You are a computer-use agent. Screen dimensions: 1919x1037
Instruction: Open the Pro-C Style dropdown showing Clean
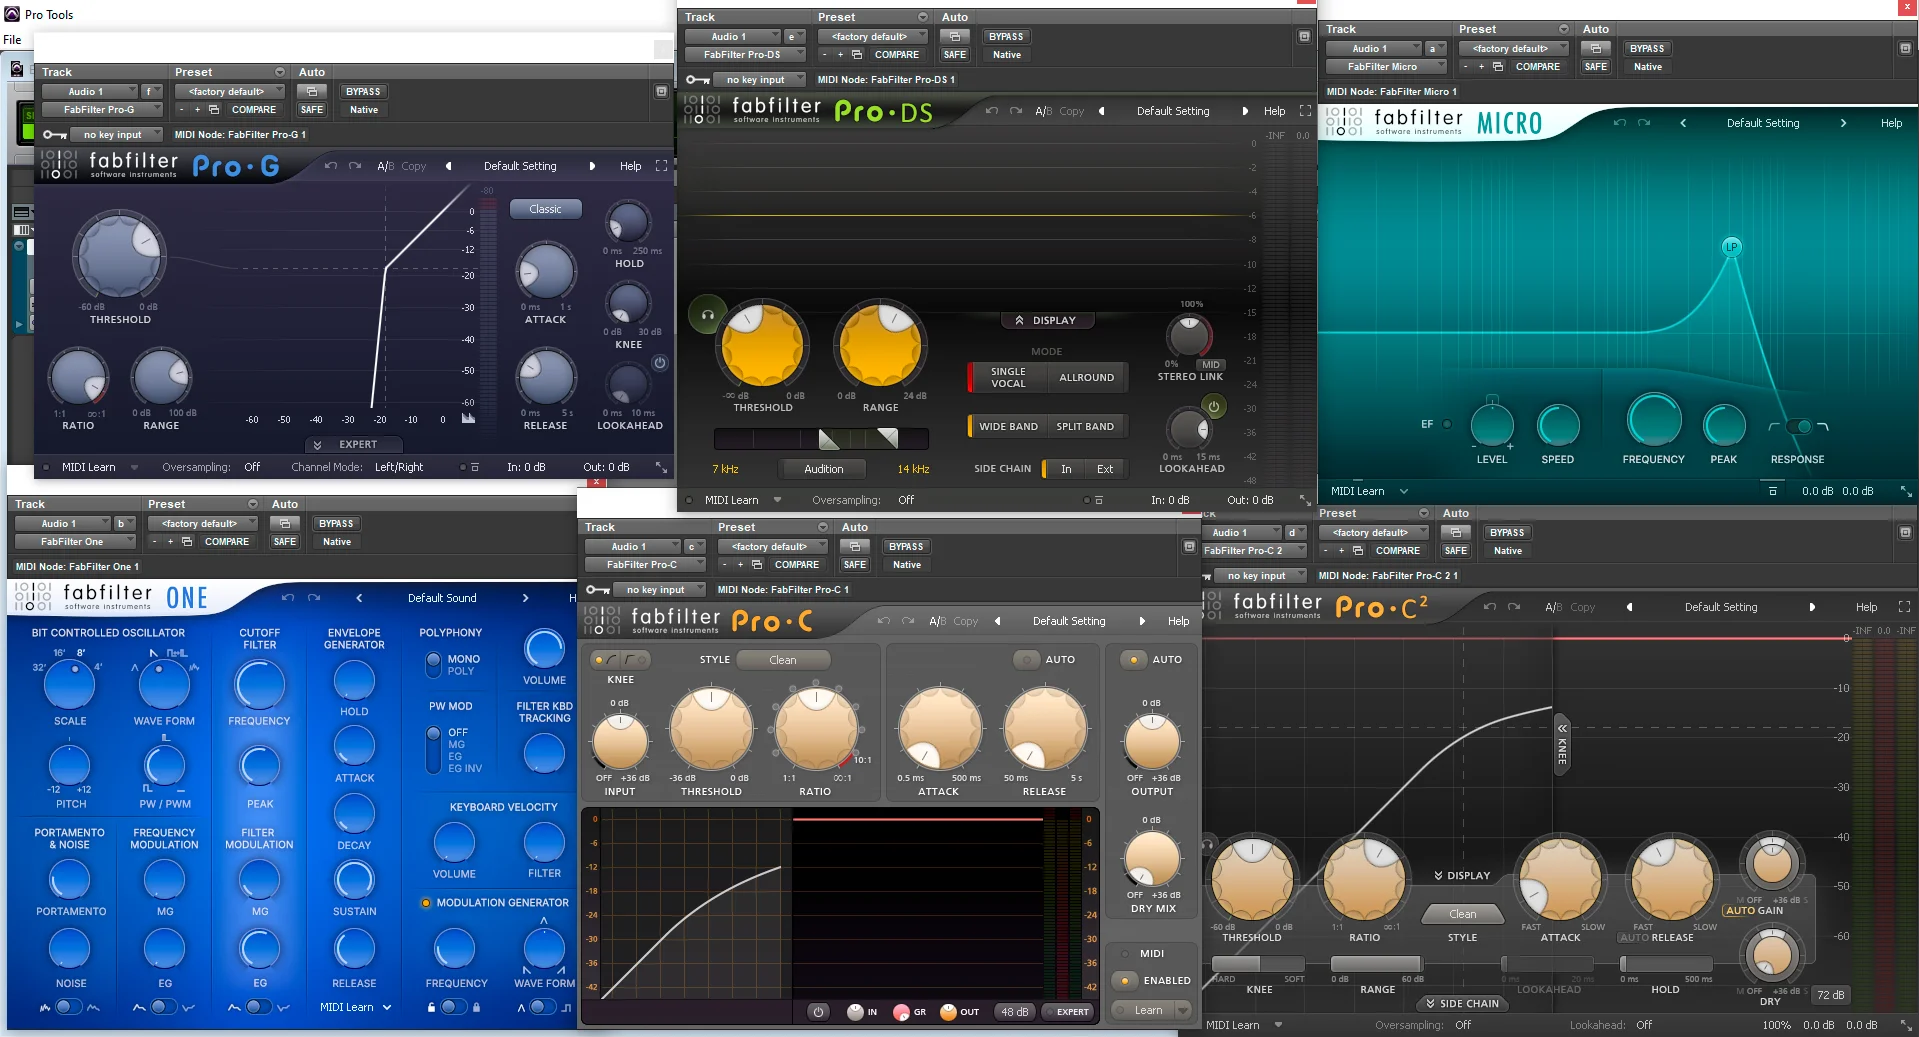[x=783, y=660]
